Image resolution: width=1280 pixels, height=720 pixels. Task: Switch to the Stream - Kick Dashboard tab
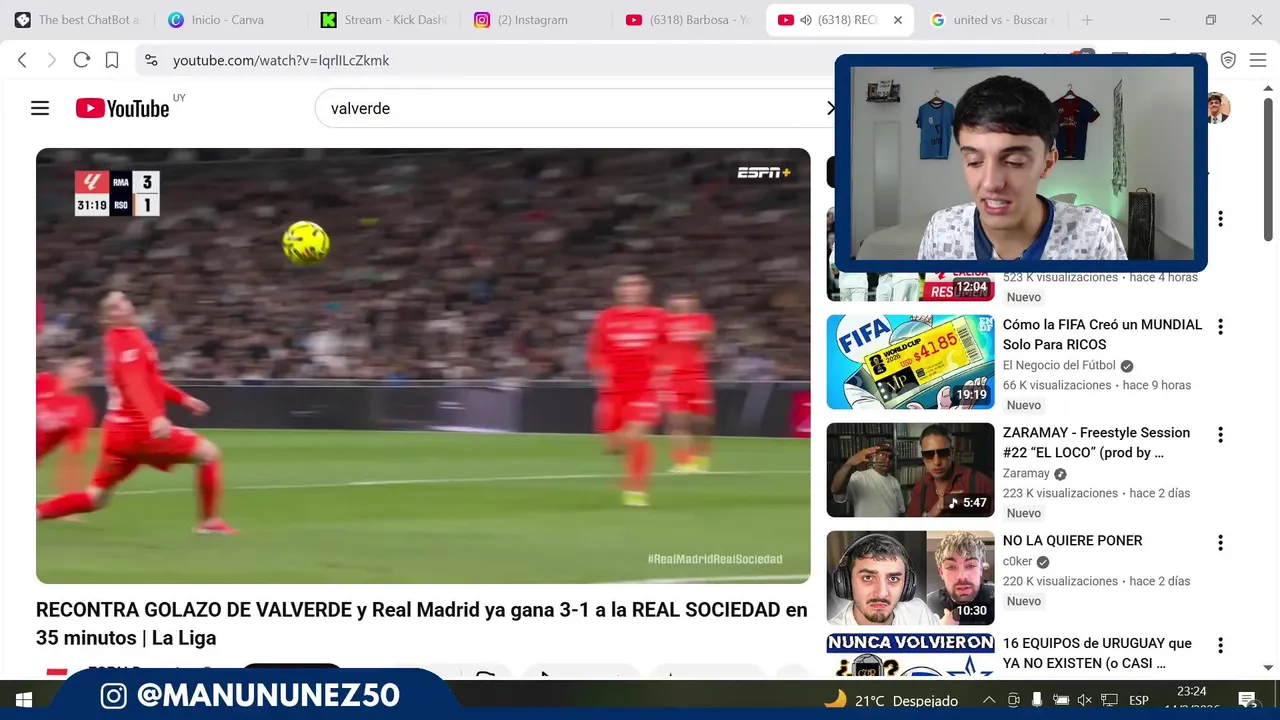384,20
